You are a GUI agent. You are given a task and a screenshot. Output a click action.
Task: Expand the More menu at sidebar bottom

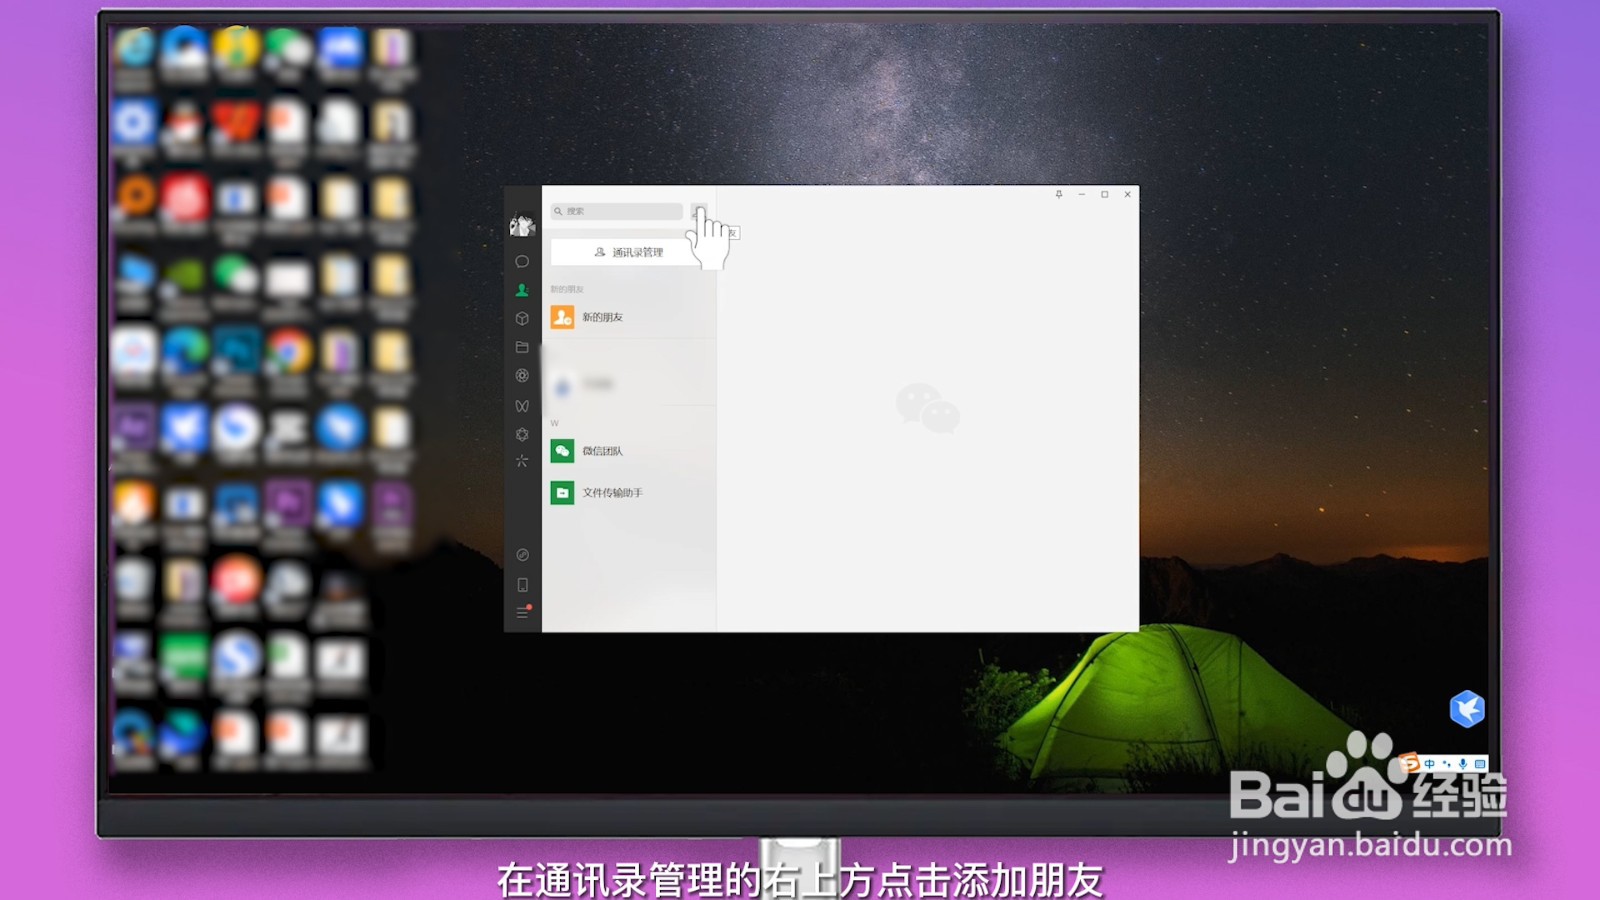tap(521, 612)
